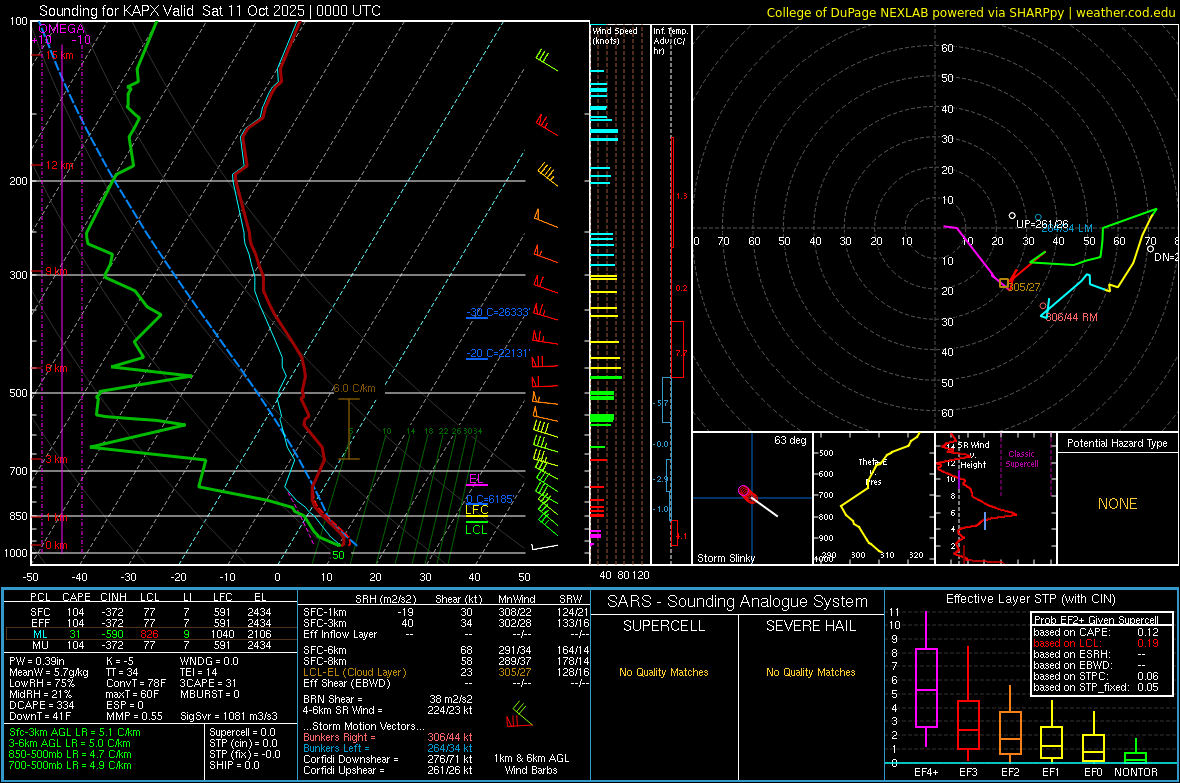Click the 'Sfc-3km AGL LR = 5.1 C/km' line
Screen dimensions: 1180x783
coord(75,732)
